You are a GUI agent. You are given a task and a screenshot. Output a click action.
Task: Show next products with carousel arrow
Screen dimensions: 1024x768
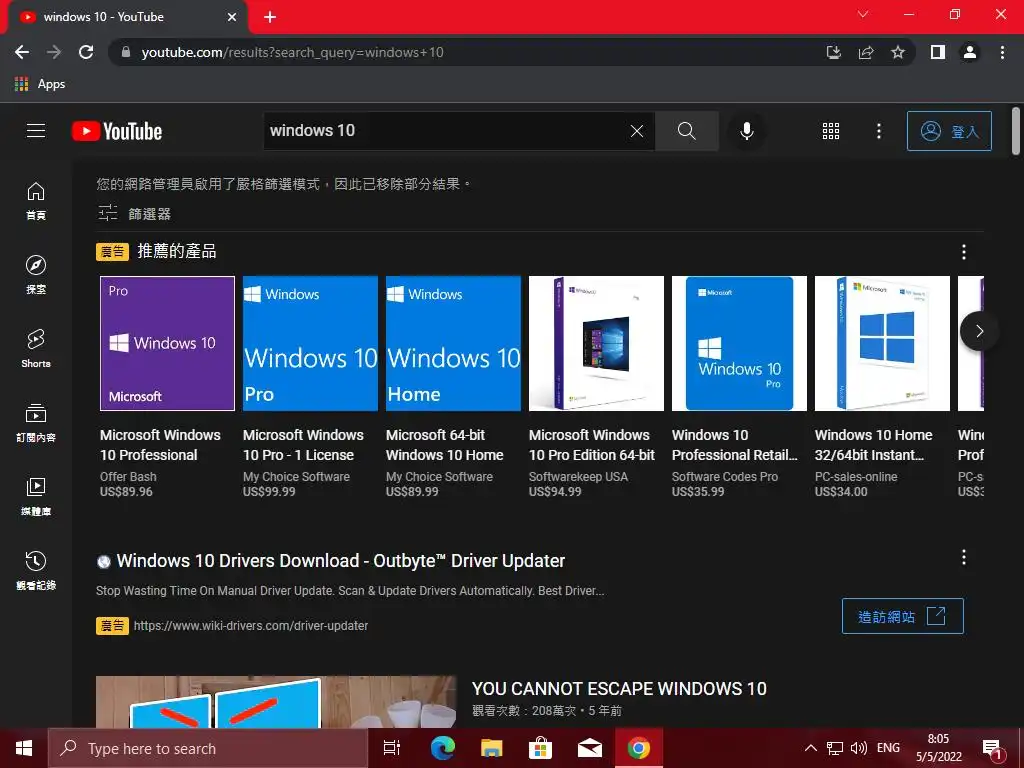[978, 331]
